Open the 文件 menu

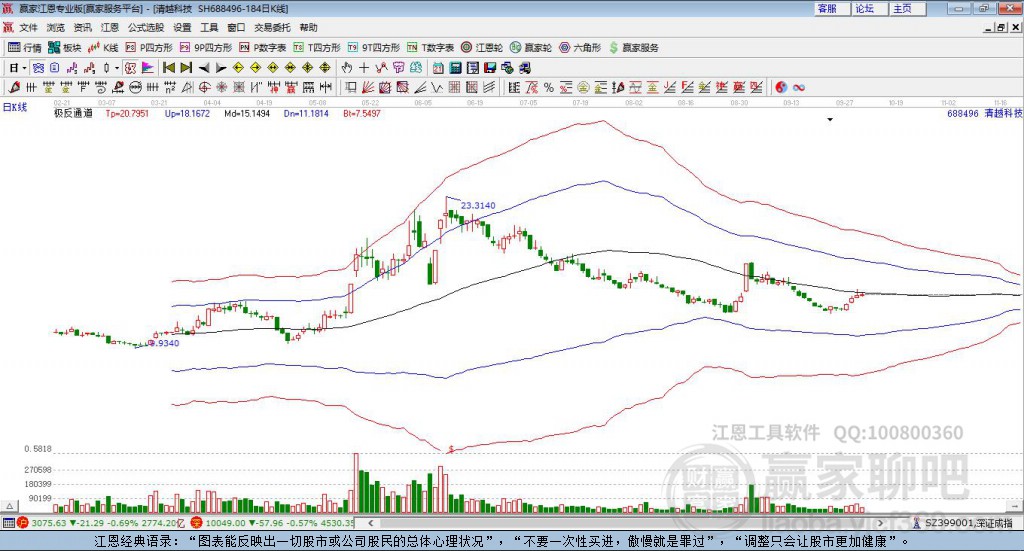(x=29, y=27)
